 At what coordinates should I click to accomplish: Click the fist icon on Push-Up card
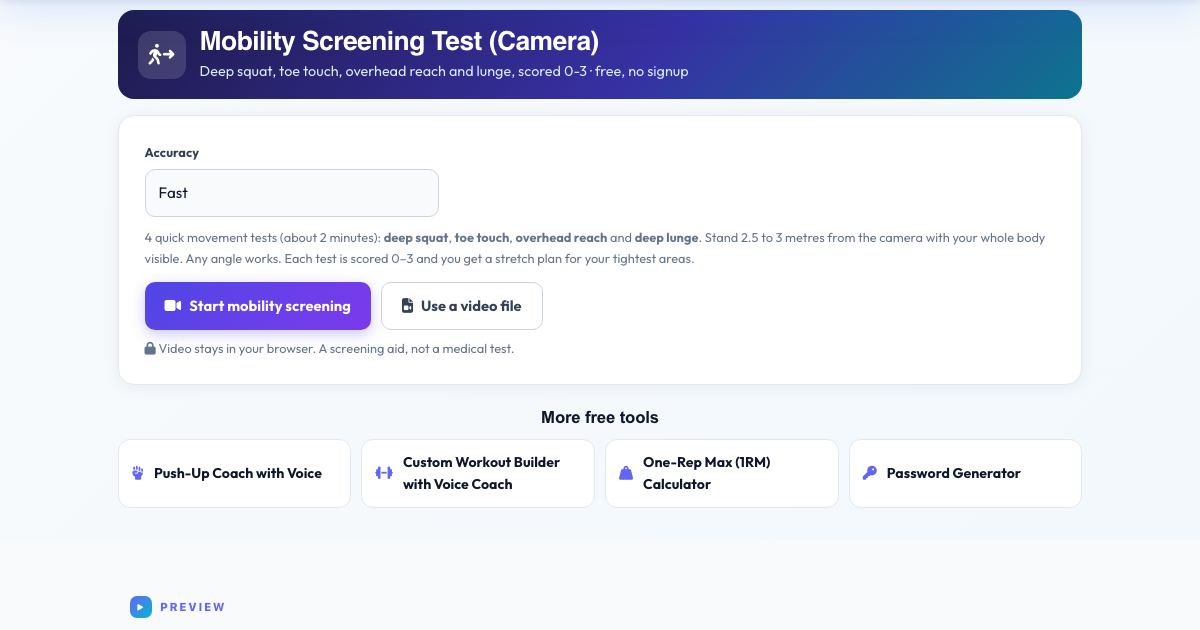(x=138, y=473)
